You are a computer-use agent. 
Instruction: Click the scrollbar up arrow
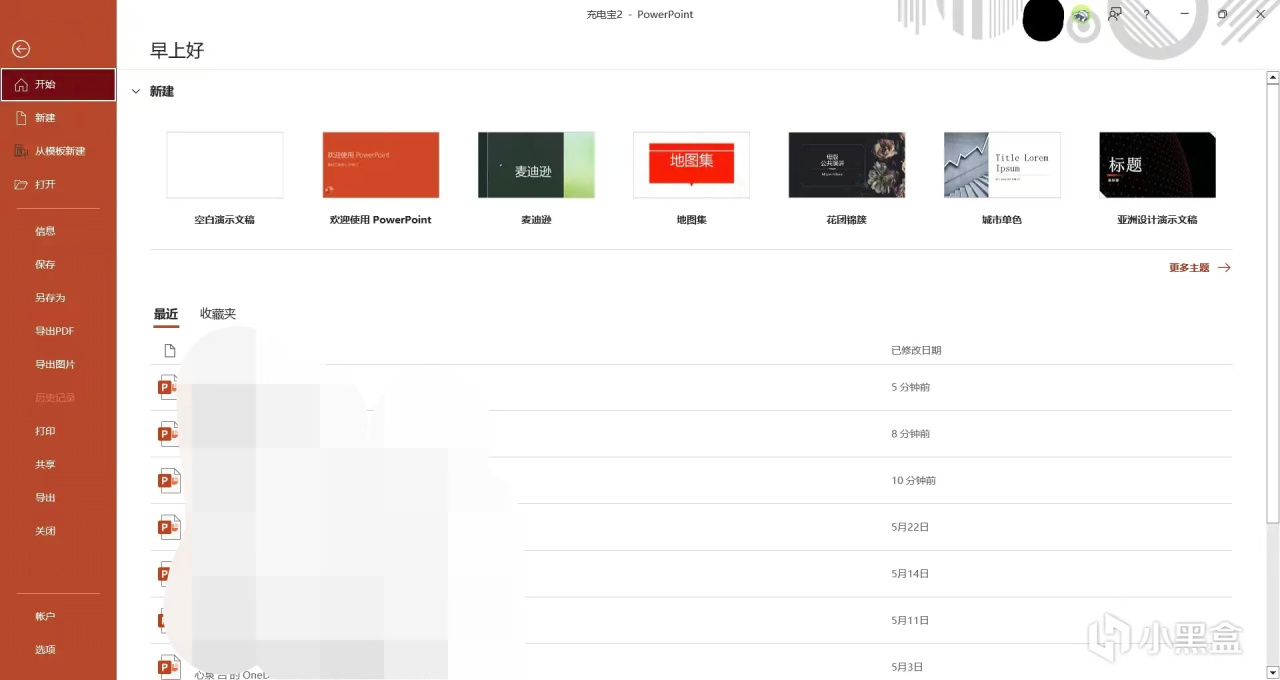click(x=1272, y=76)
